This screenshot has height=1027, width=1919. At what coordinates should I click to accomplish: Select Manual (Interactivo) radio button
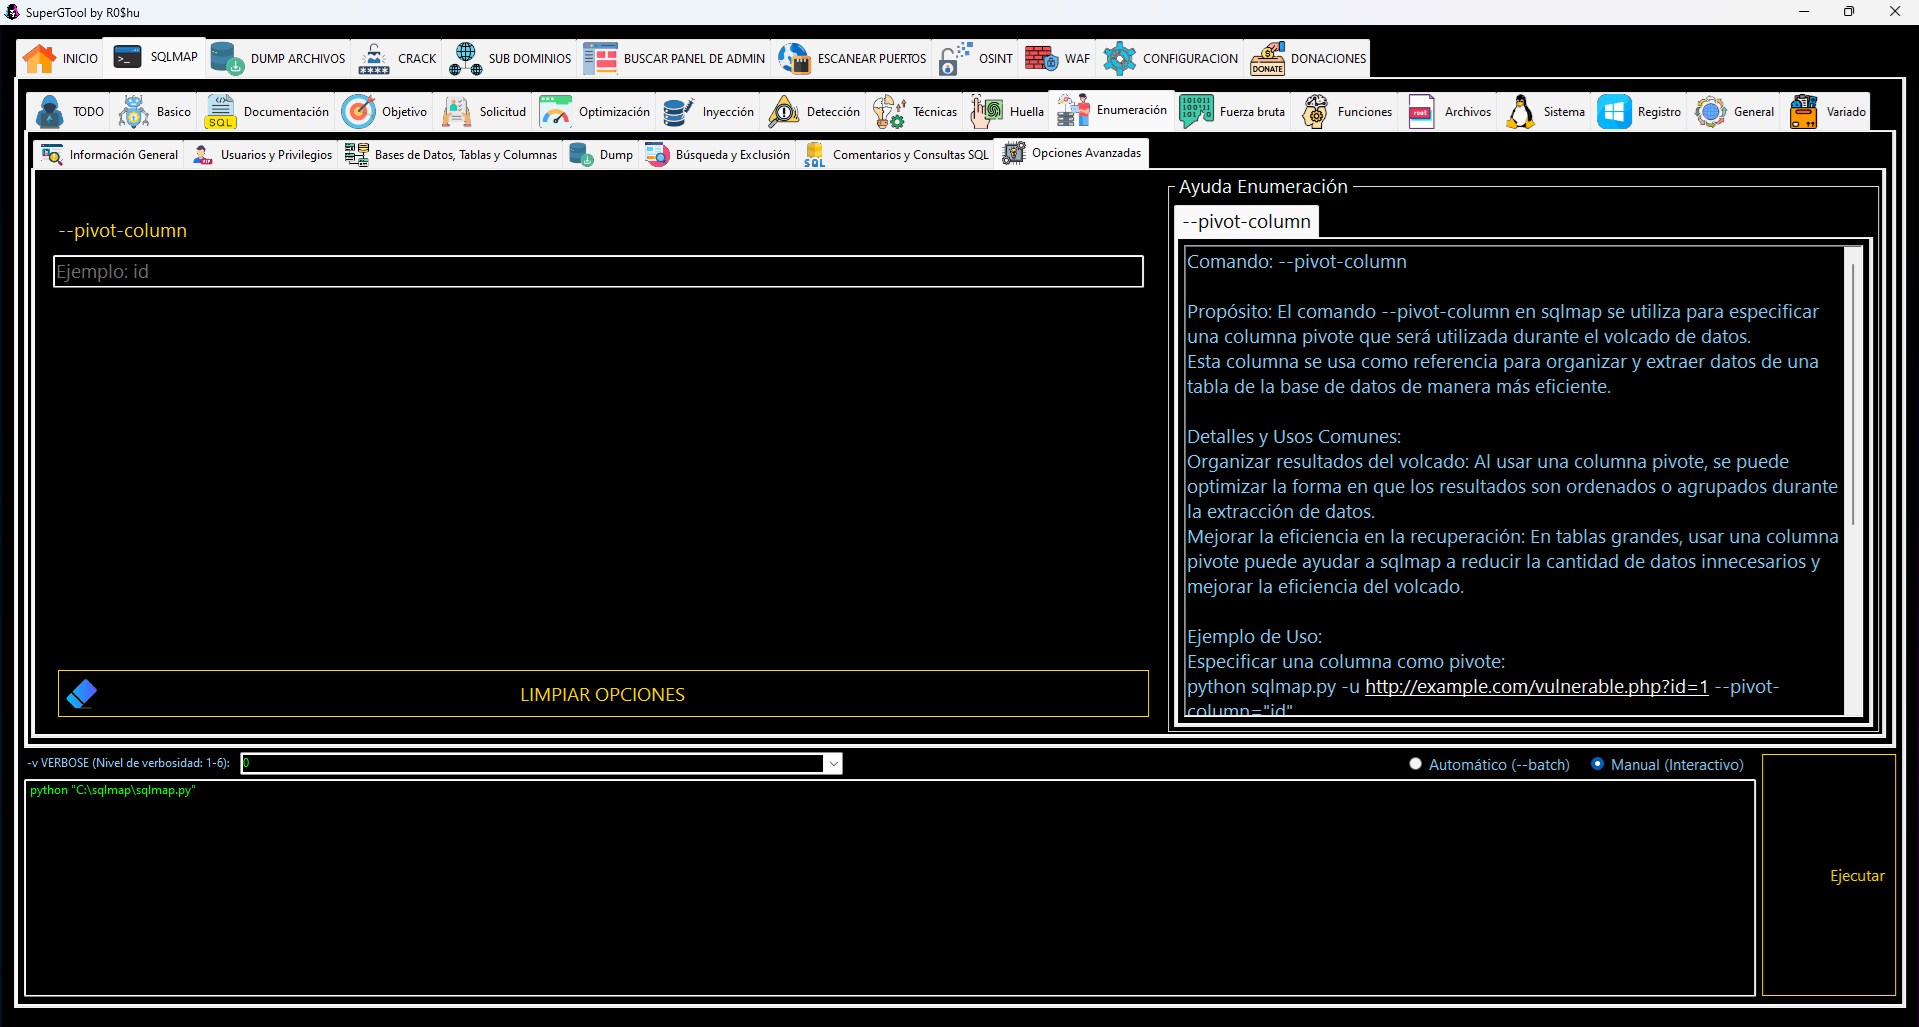pyautogui.click(x=1597, y=764)
